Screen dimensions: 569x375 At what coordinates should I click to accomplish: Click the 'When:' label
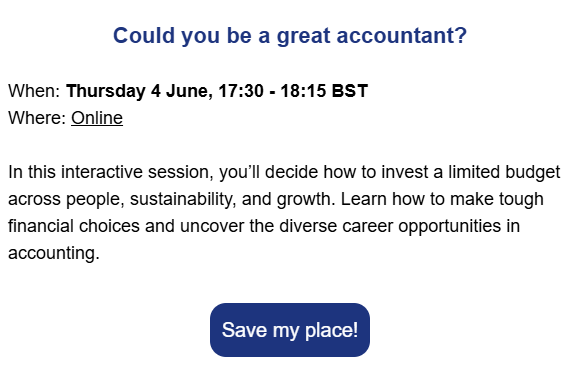tap(34, 91)
